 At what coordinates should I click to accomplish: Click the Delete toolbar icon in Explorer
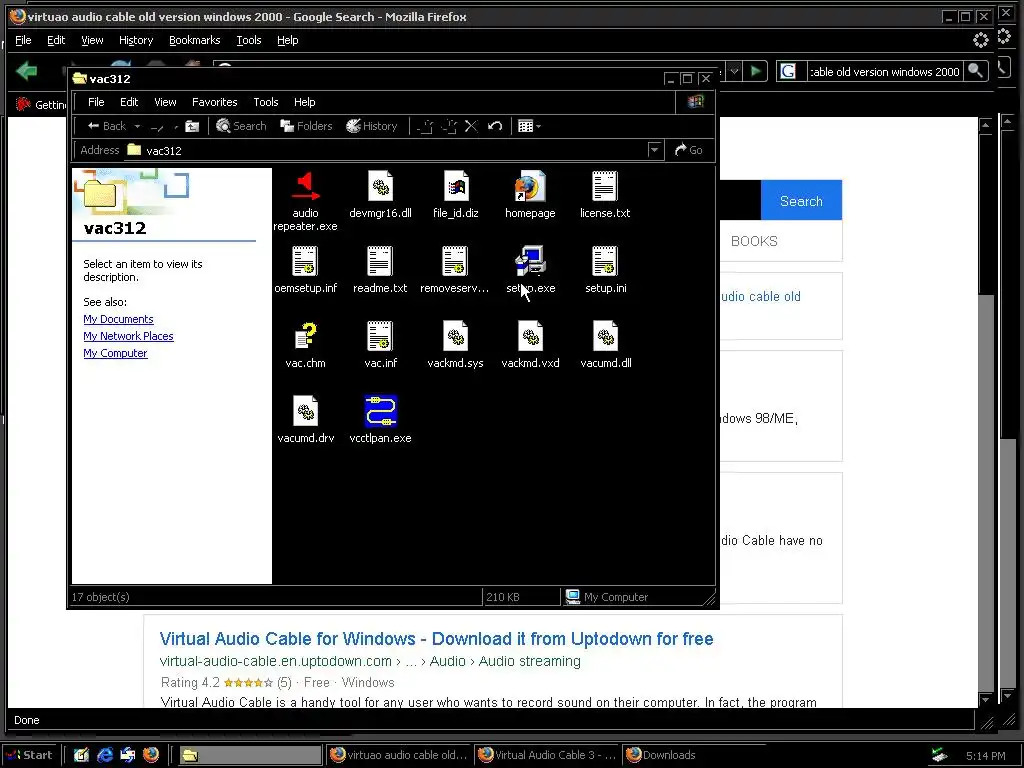coord(472,126)
